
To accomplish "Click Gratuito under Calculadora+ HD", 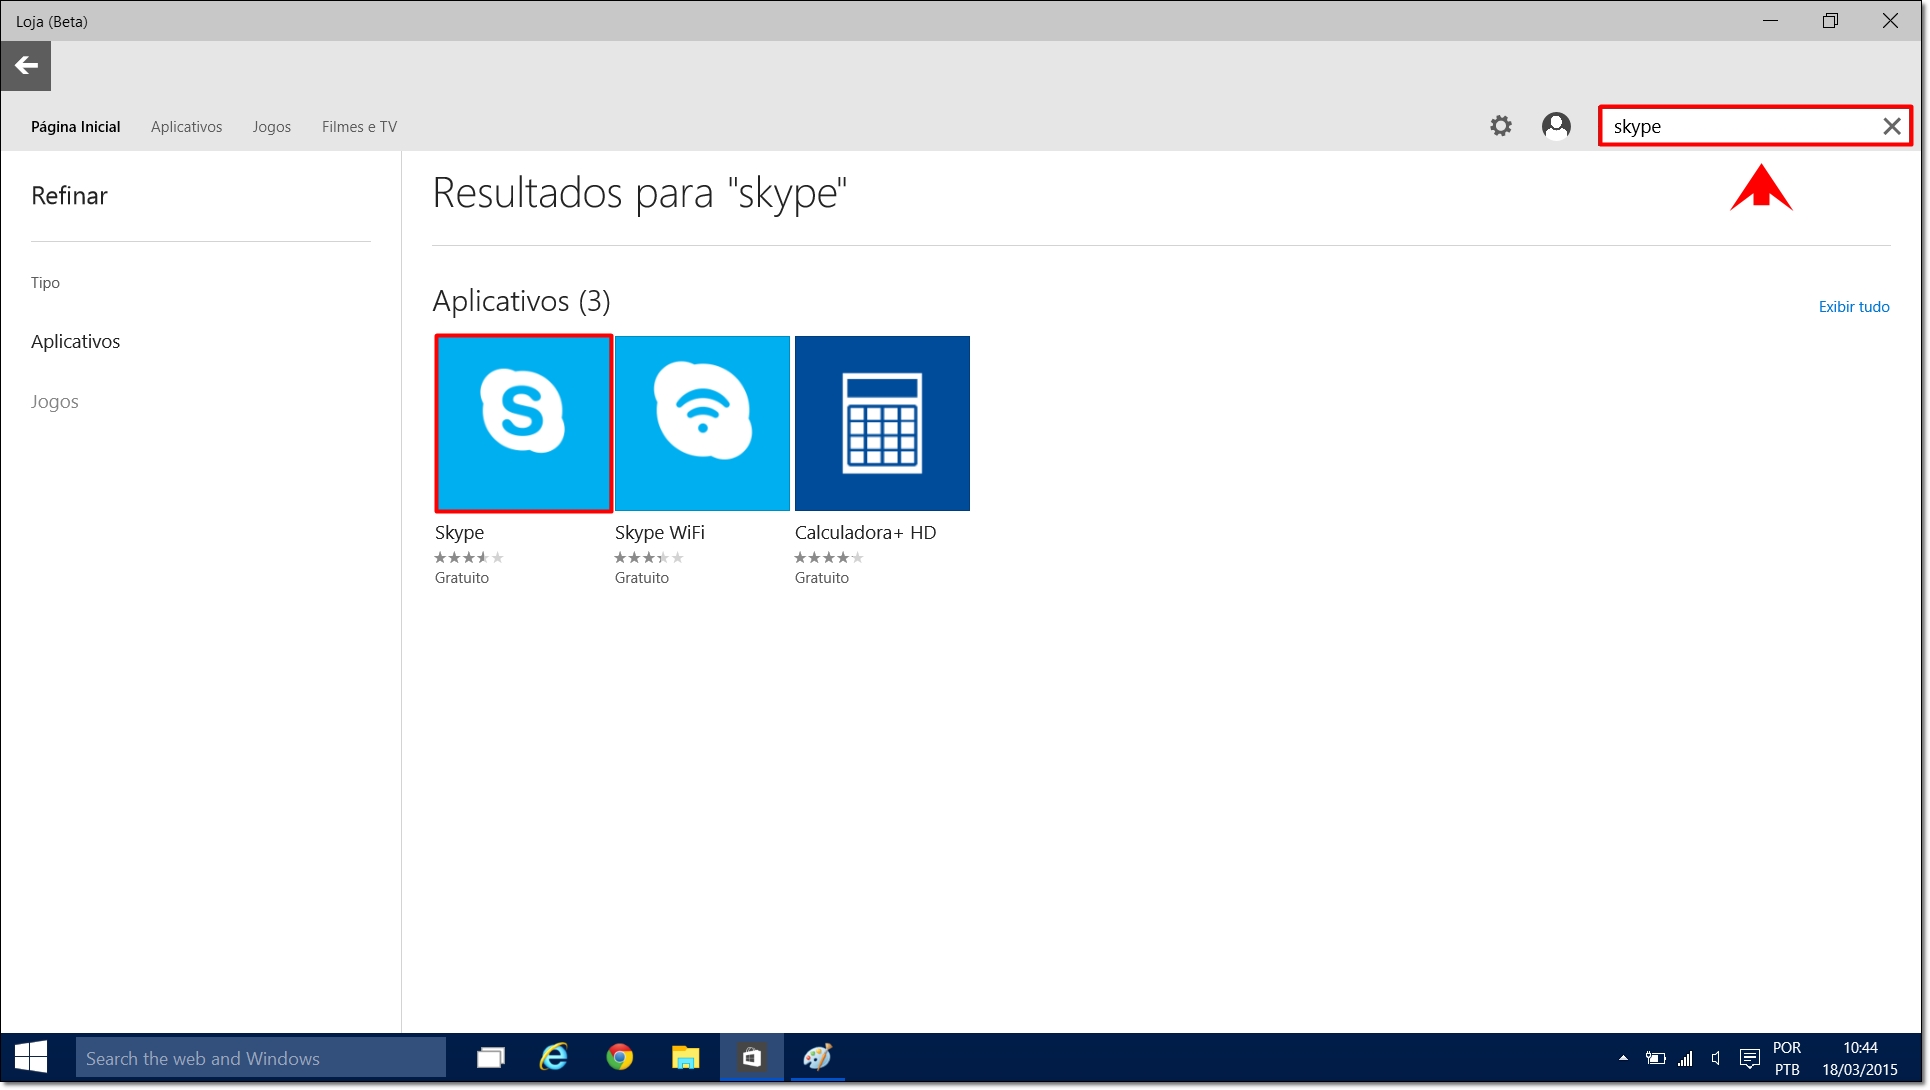I will (x=822, y=578).
